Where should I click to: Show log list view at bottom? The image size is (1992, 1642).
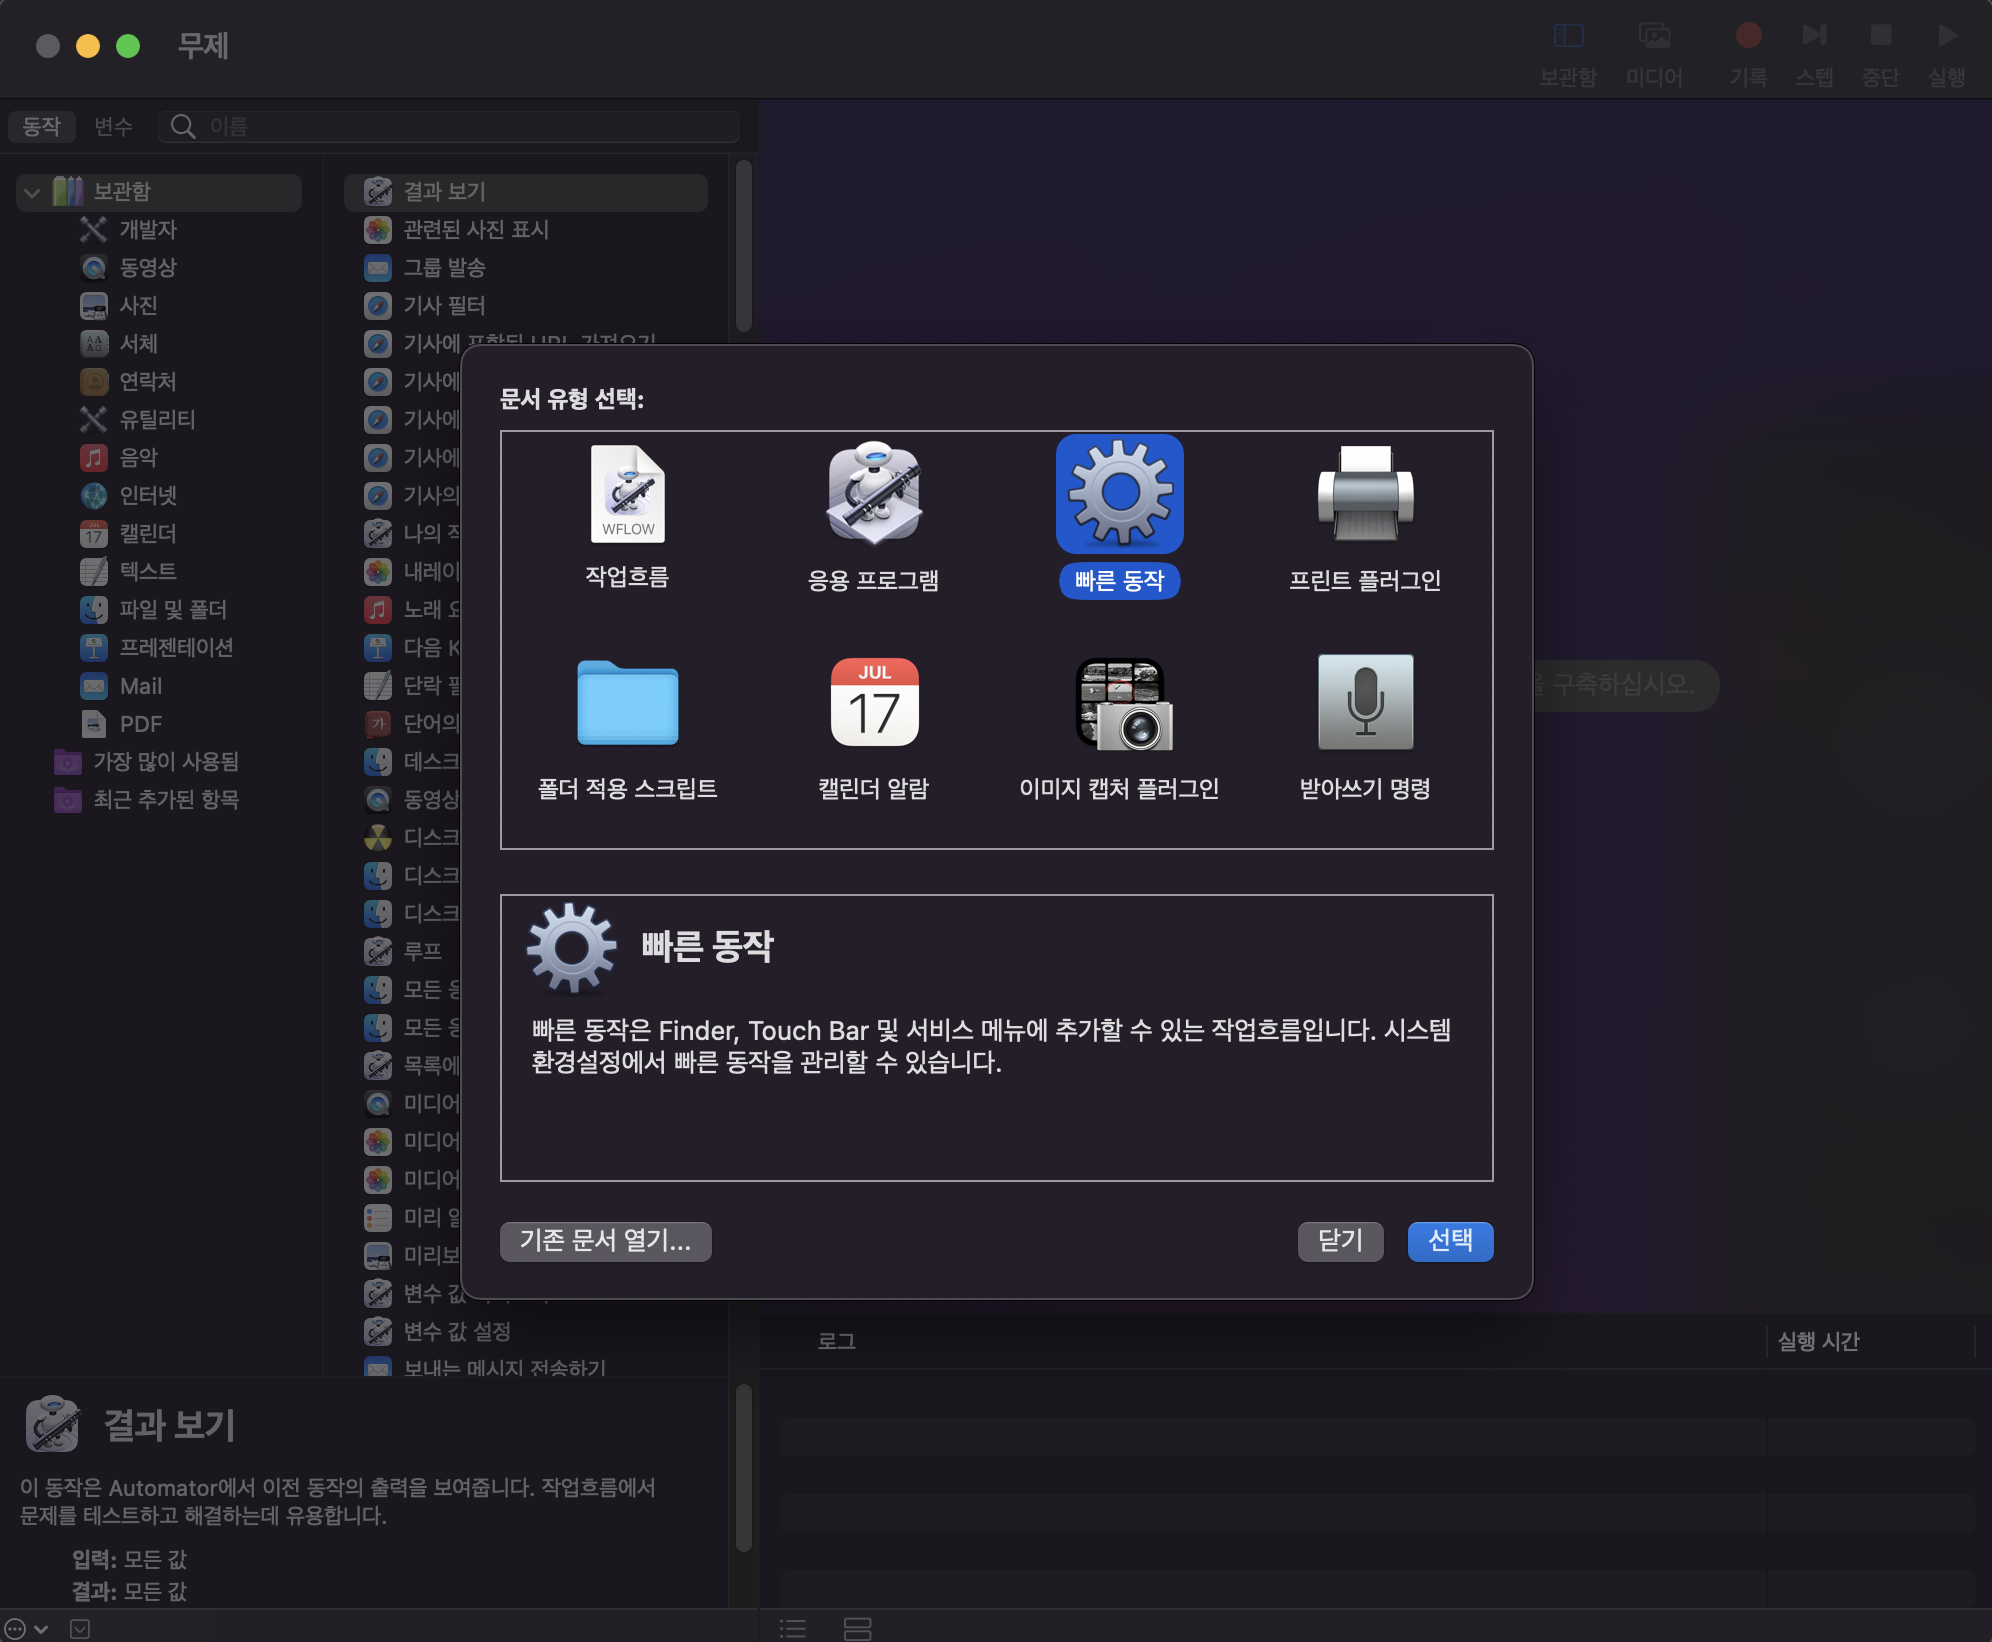tap(793, 1629)
